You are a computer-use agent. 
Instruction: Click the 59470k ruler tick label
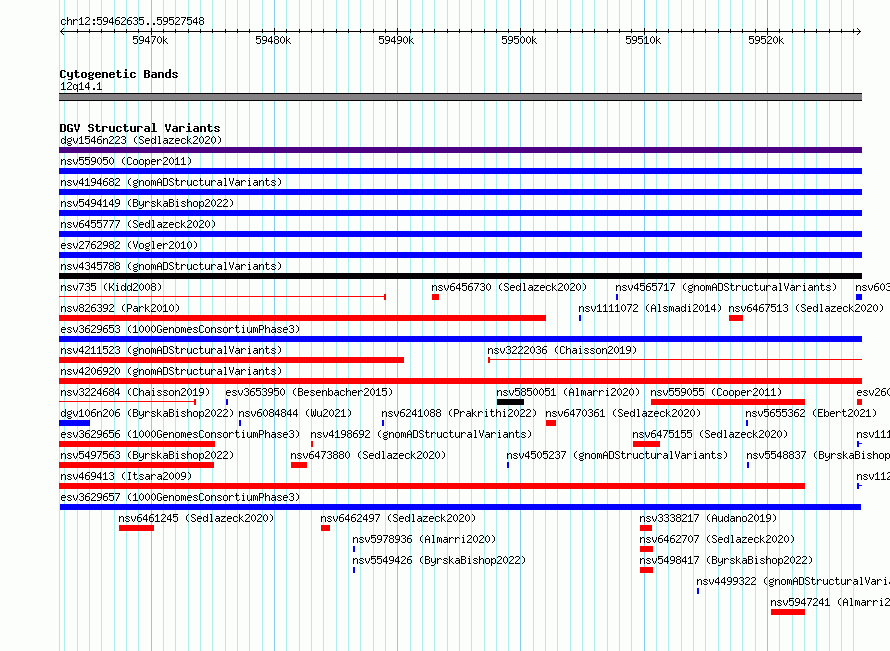tap(150, 40)
